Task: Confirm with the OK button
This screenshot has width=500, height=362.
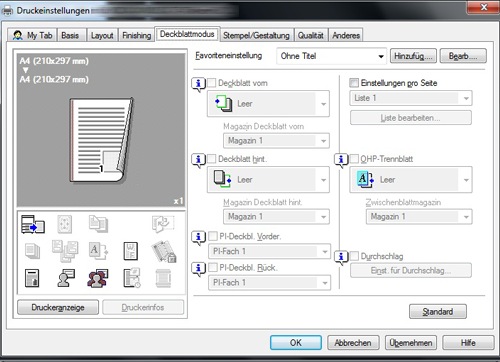Action: point(296,342)
